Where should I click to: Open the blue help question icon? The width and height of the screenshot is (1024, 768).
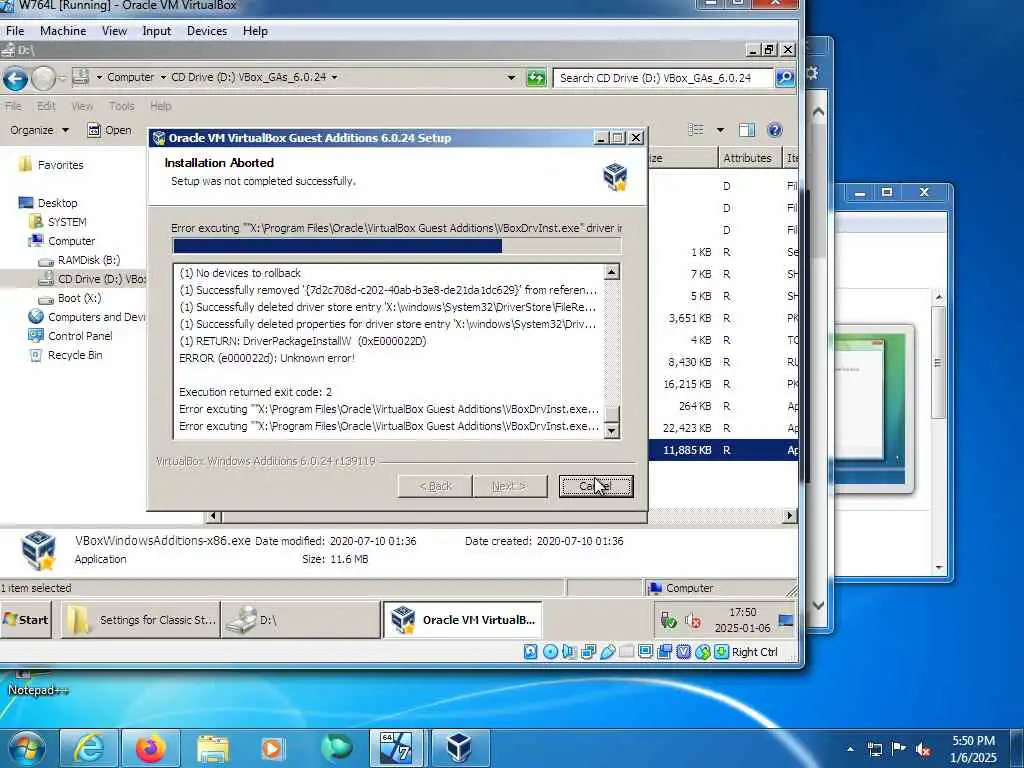(x=775, y=130)
